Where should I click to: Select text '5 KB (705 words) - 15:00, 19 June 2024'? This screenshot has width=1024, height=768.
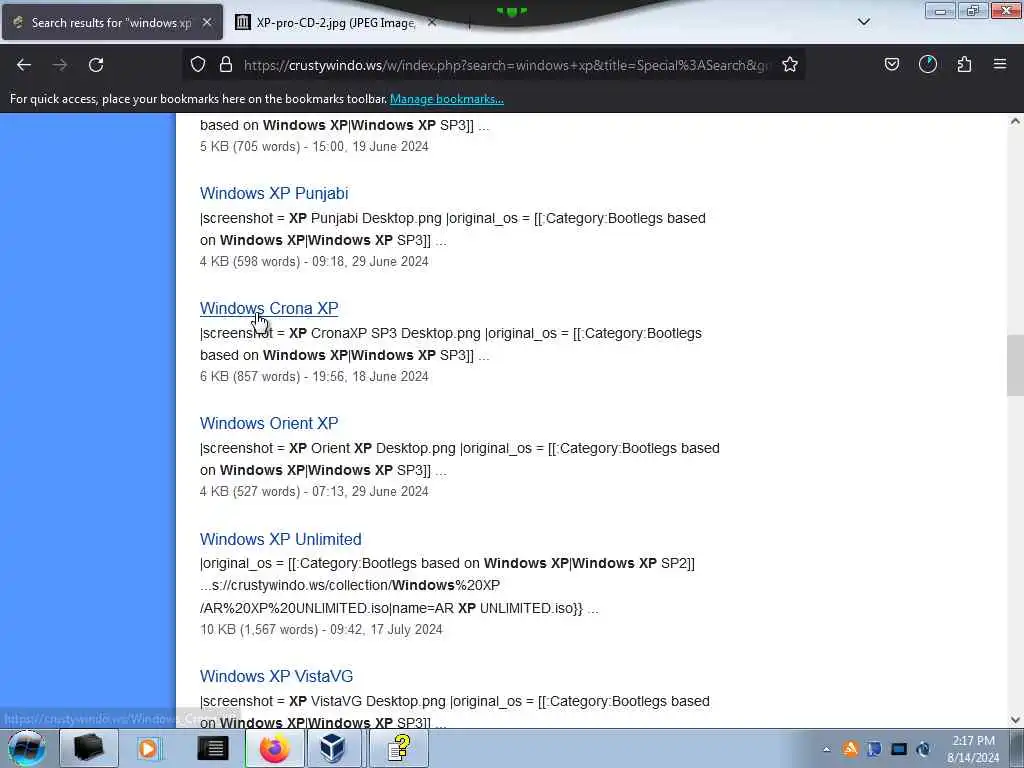(314, 146)
